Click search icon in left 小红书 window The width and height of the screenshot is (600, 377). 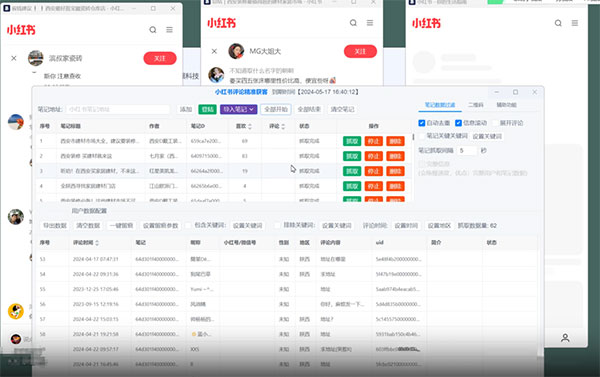click(x=153, y=29)
